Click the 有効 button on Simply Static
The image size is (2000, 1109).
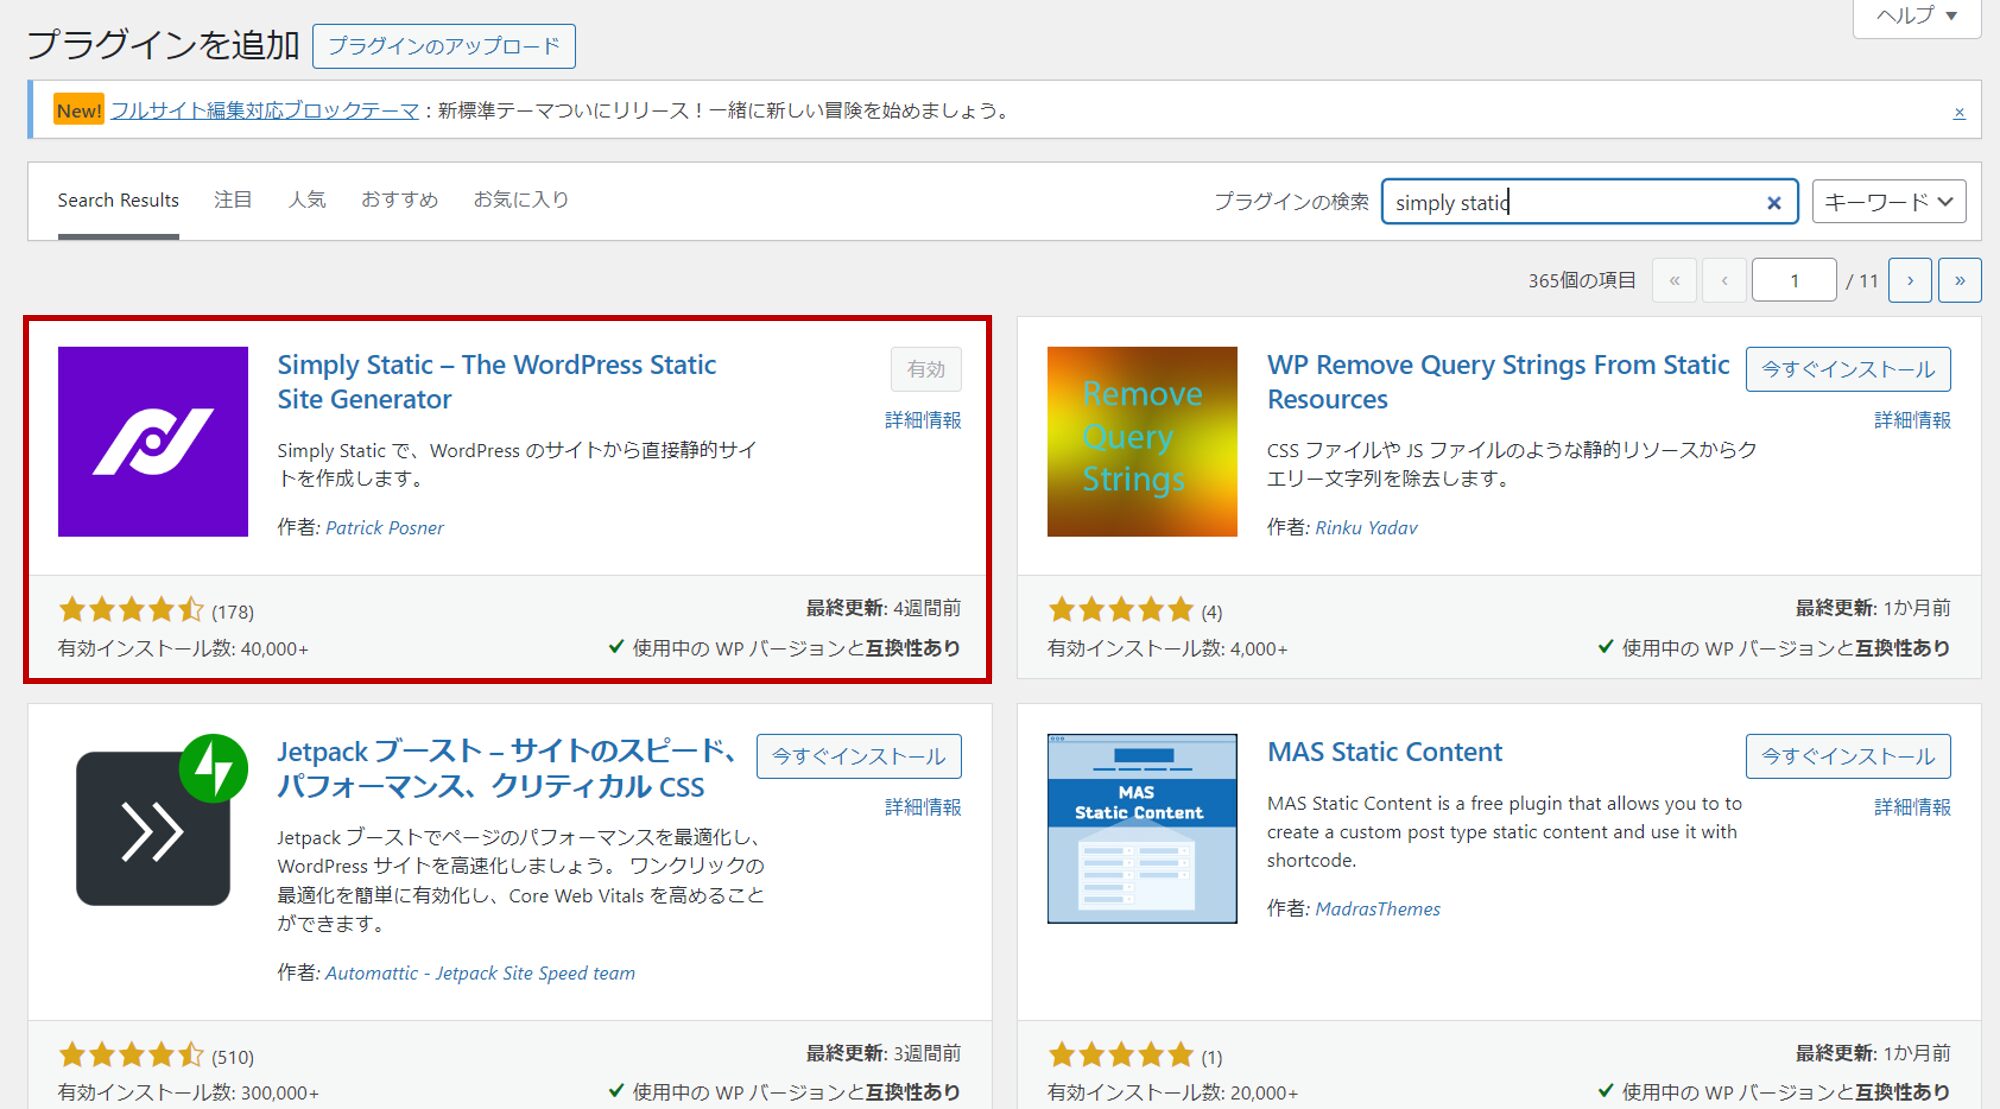pos(926,369)
